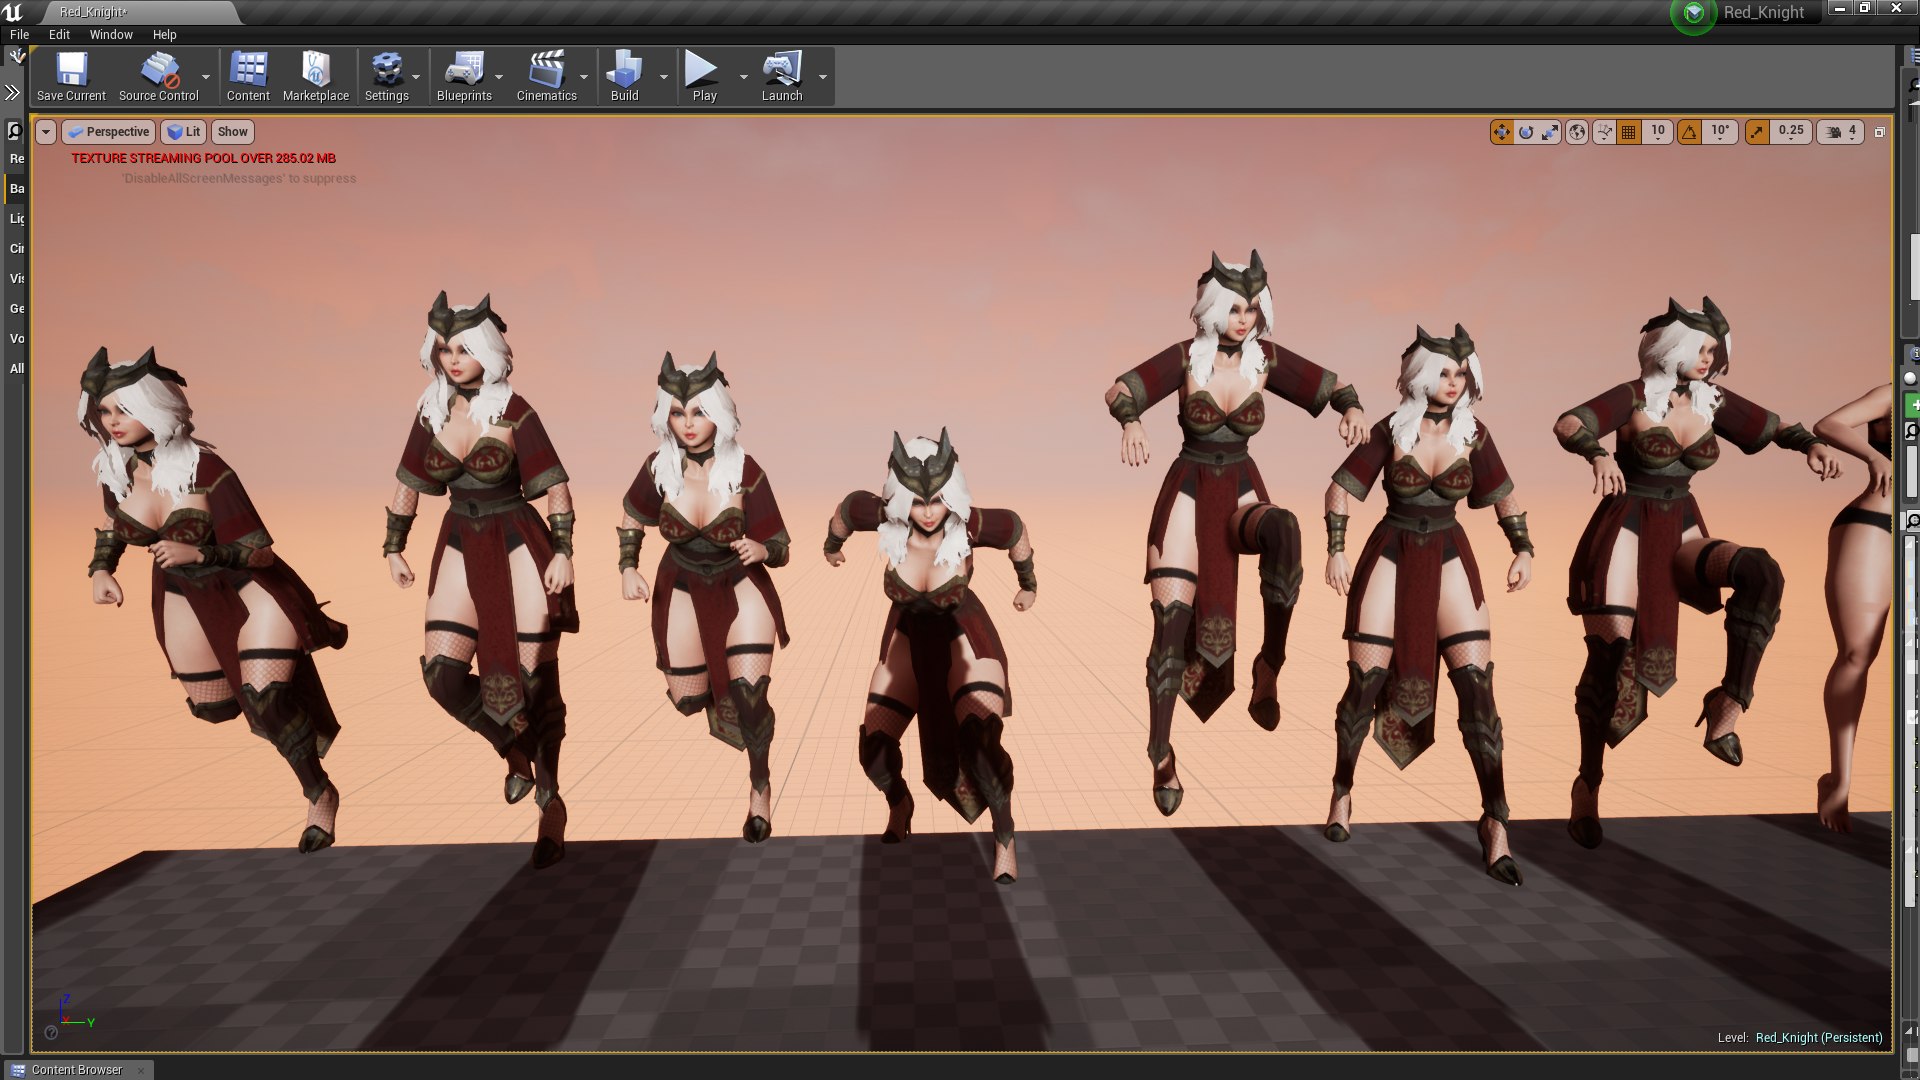Open the Content Browser tab
This screenshot has width=1920, height=1080.
point(77,1070)
